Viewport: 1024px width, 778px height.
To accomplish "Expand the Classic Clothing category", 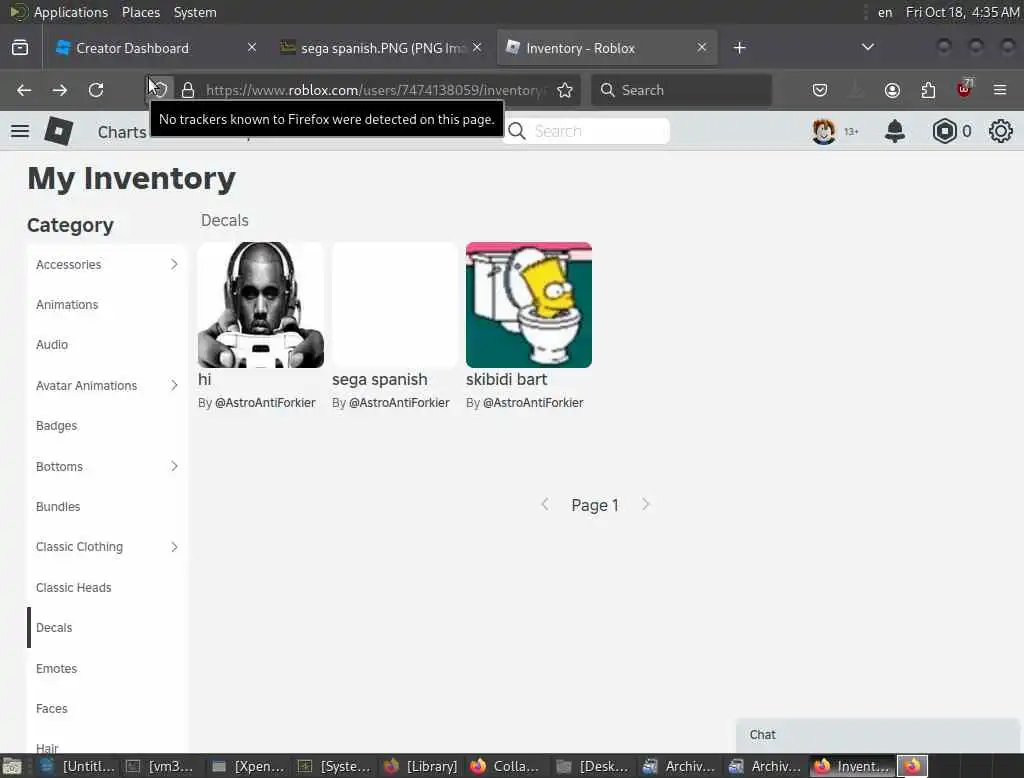I will pos(108,547).
